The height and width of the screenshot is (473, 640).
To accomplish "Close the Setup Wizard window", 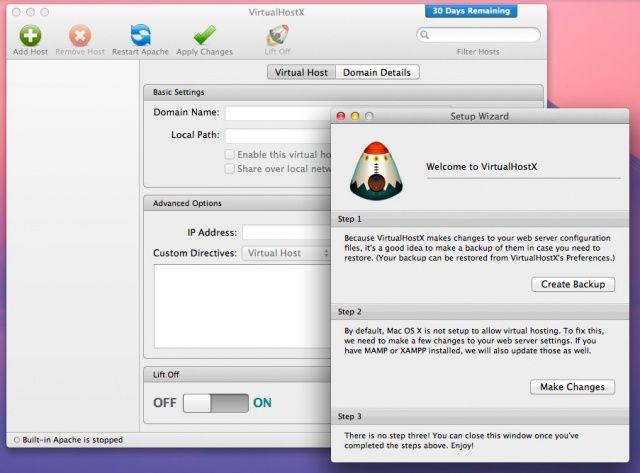I will click(x=341, y=116).
